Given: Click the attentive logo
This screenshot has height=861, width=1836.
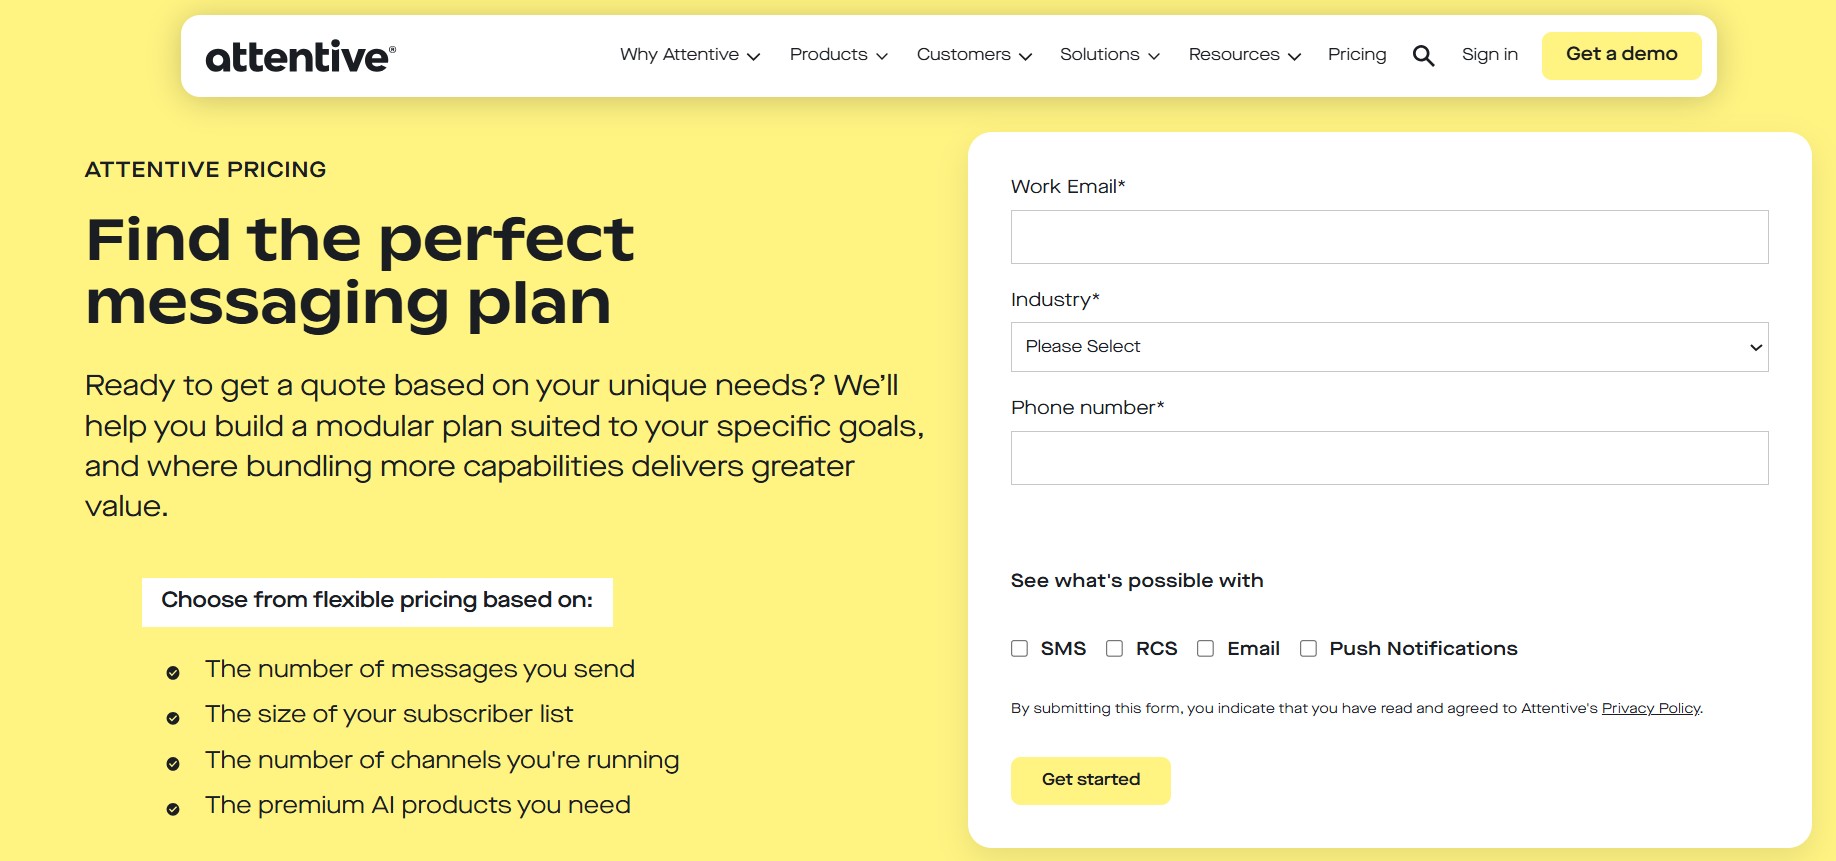Looking at the screenshot, I should (297, 56).
